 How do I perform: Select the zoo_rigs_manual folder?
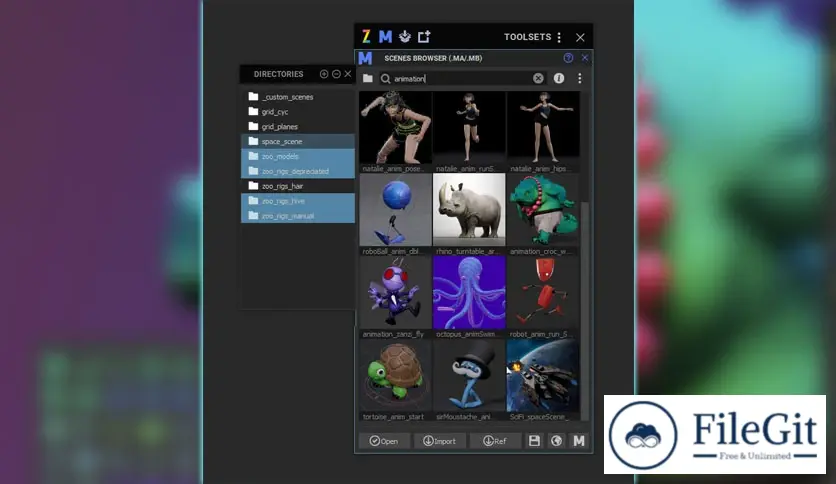click(298, 216)
